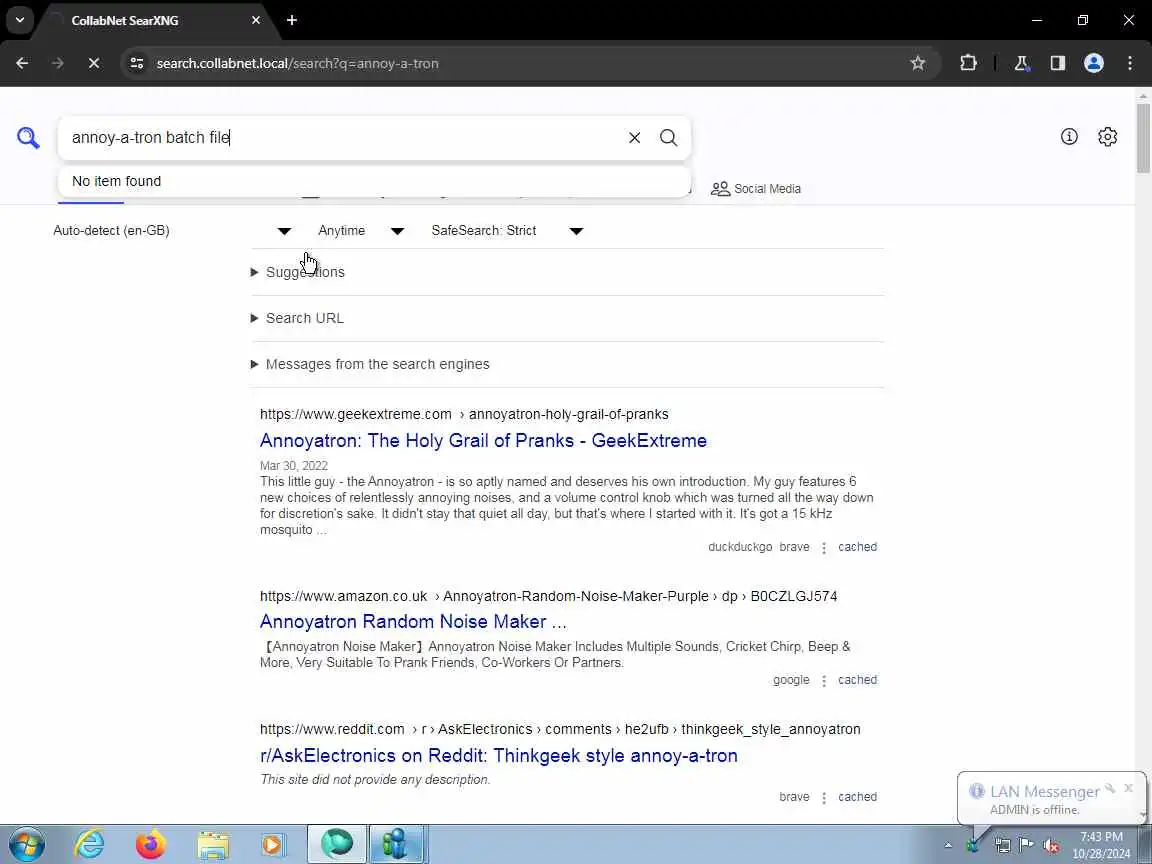1152x864 pixels.
Task: Click the amazon.co.uk result URL
Action: click(x=549, y=597)
